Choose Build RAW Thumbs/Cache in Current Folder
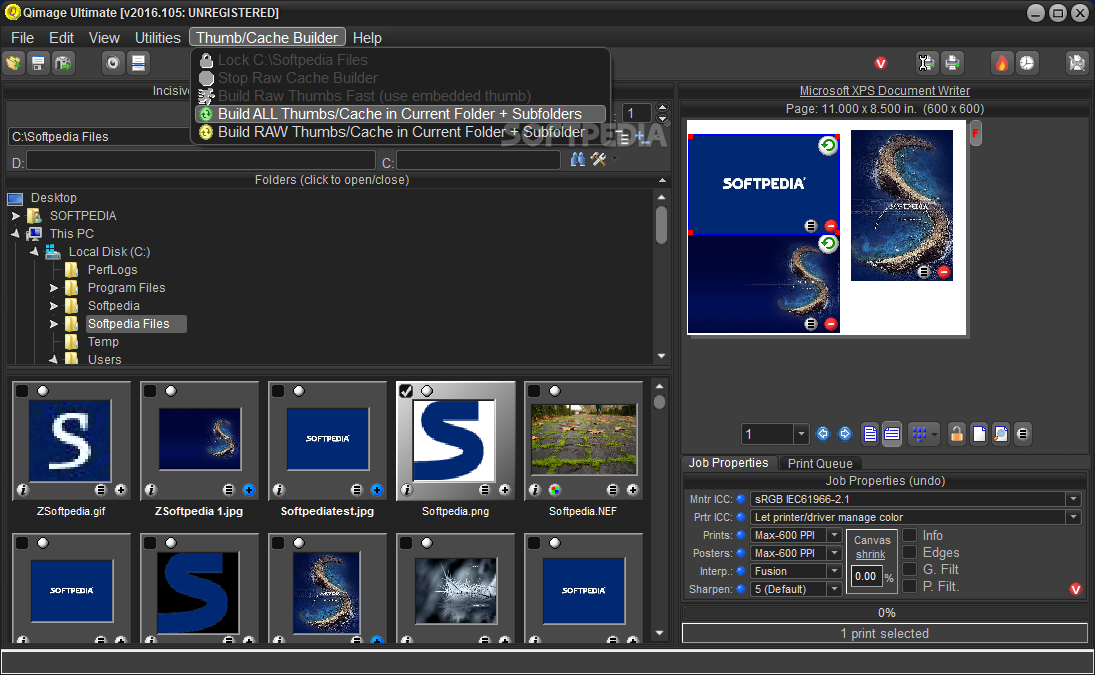This screenshot has width=1095, height=675. click(x=399, y=132)
